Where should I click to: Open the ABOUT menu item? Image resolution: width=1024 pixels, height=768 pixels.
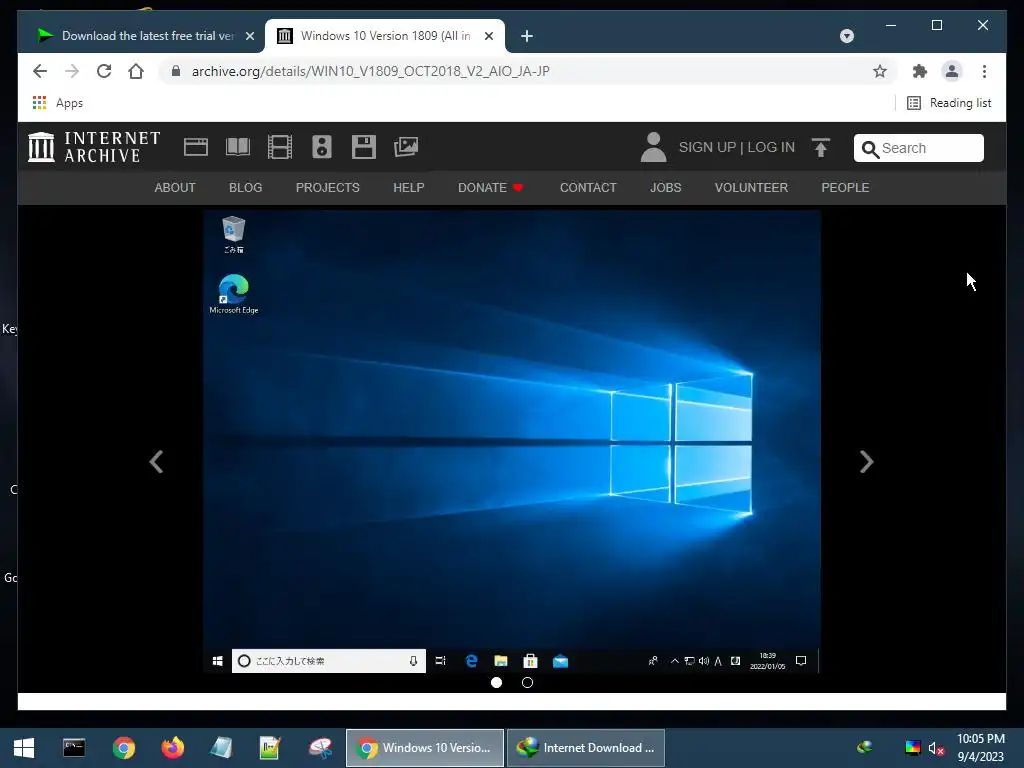pos(175,188)
